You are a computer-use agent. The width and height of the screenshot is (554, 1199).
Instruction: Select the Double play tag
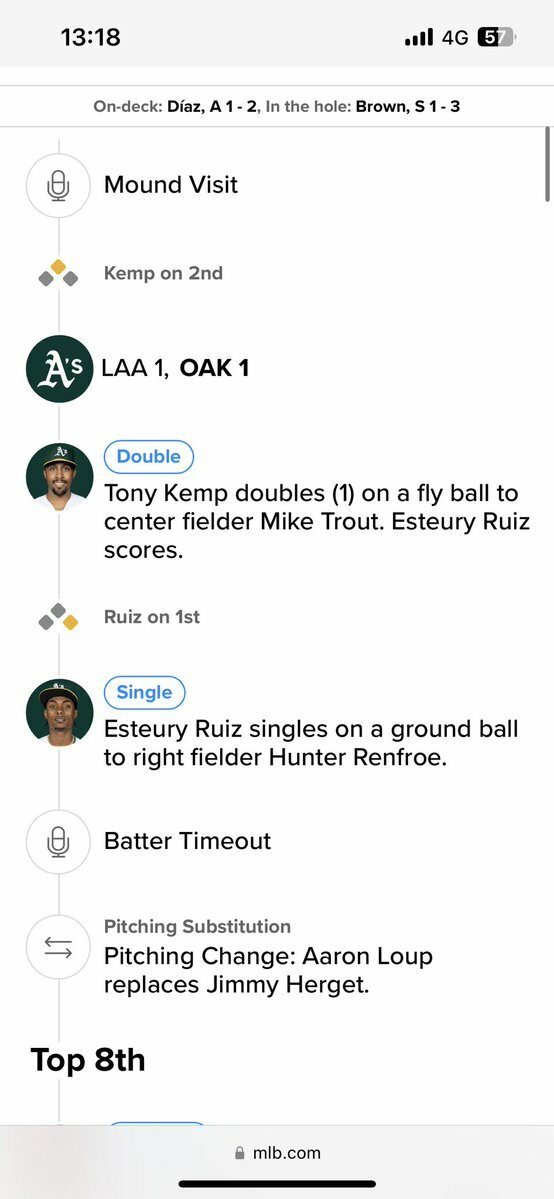coord(148,457)
